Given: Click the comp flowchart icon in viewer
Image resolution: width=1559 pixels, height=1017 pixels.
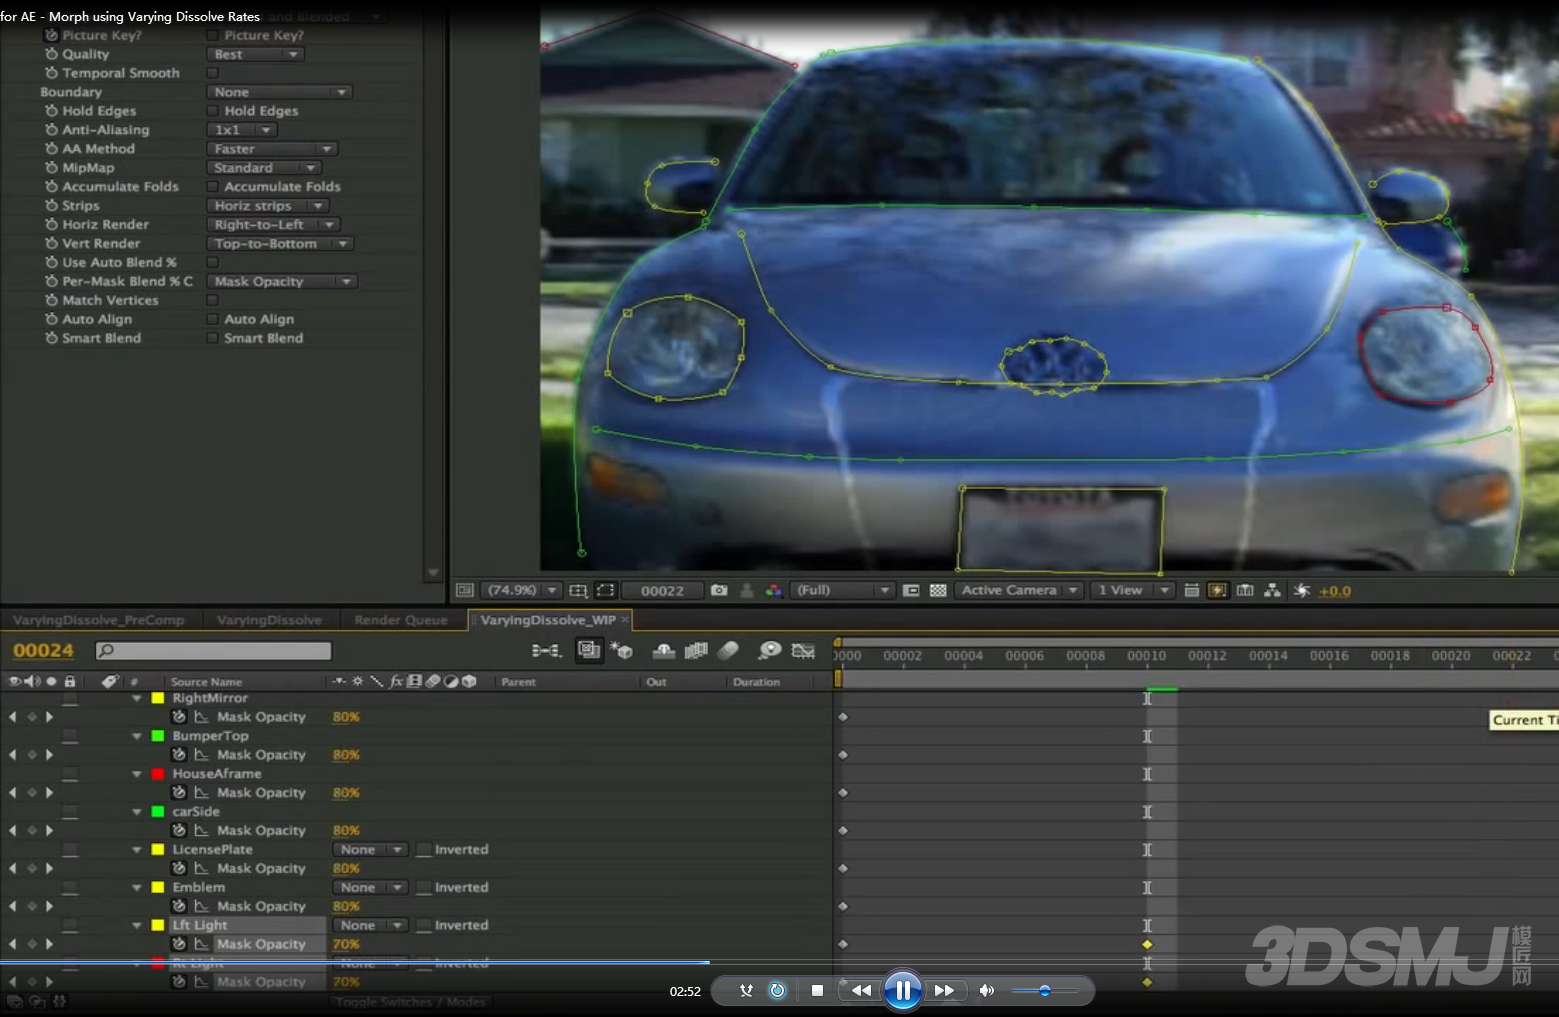Looking at the screenshot, I should [1272, 590].
